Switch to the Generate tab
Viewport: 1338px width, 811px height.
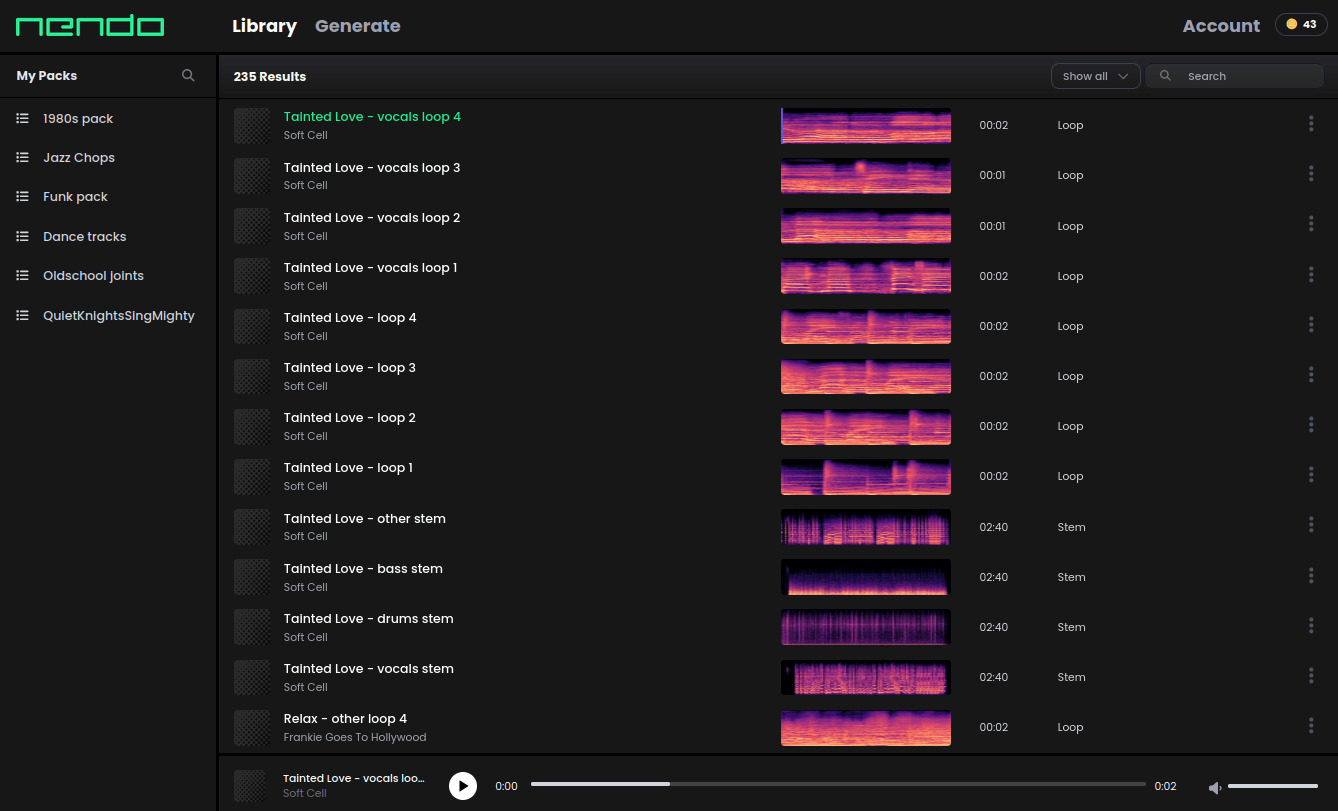click(357, 26)
